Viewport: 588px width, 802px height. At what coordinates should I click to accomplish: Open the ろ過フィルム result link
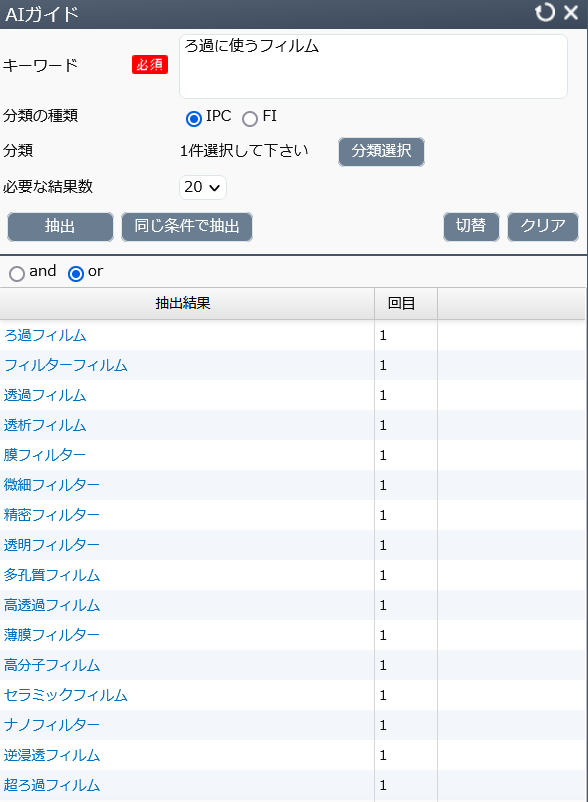[45, 336]
